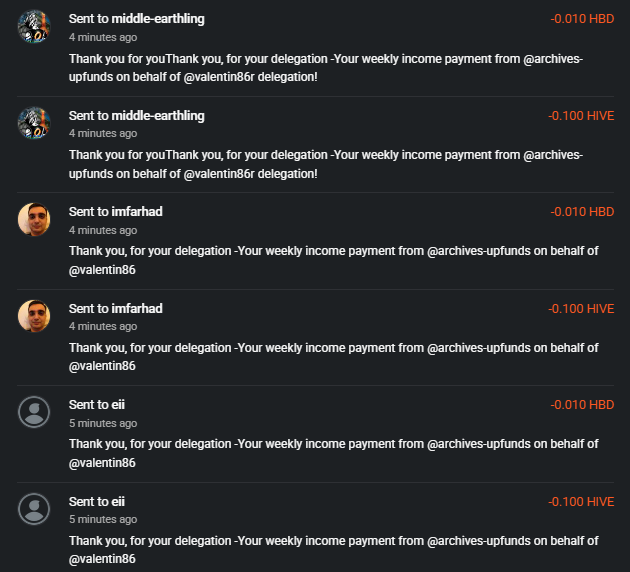This screenshot has height=572, width=630.
Task: Click -0.100 HIVE amount for middle-earthling
Action: click(x=581, y=116)
